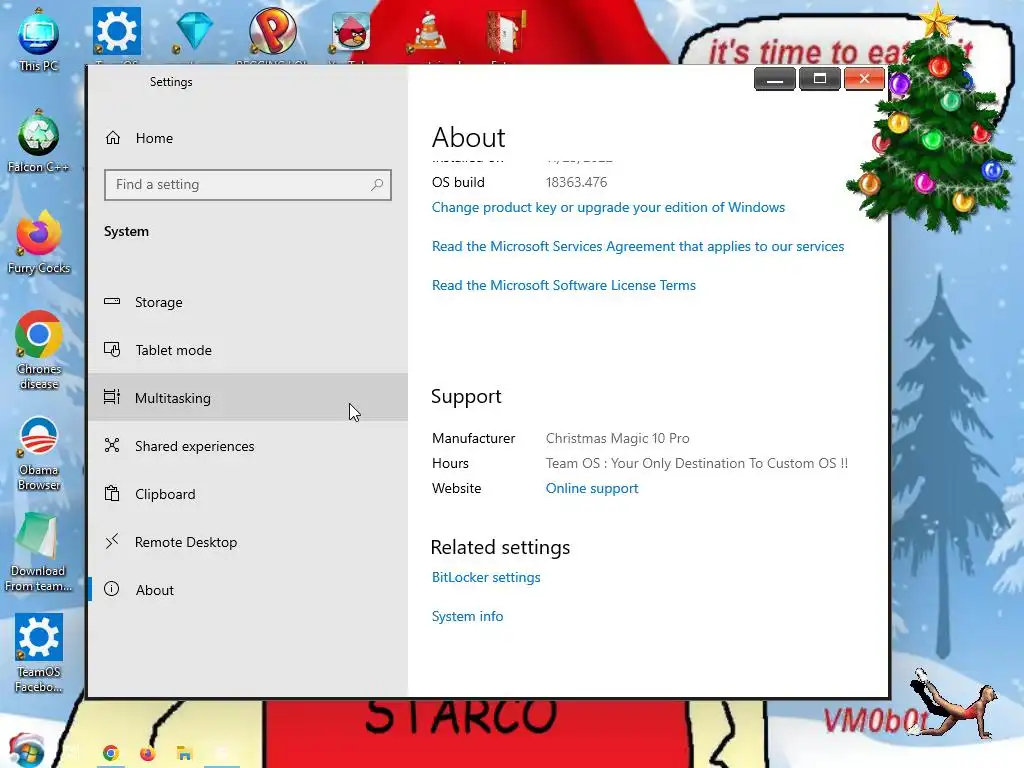Image resolution: width=1024 pixels, height=768 pixels.
Task: Open the Obama Browser desktop icon
Action: tap(39, 453)
